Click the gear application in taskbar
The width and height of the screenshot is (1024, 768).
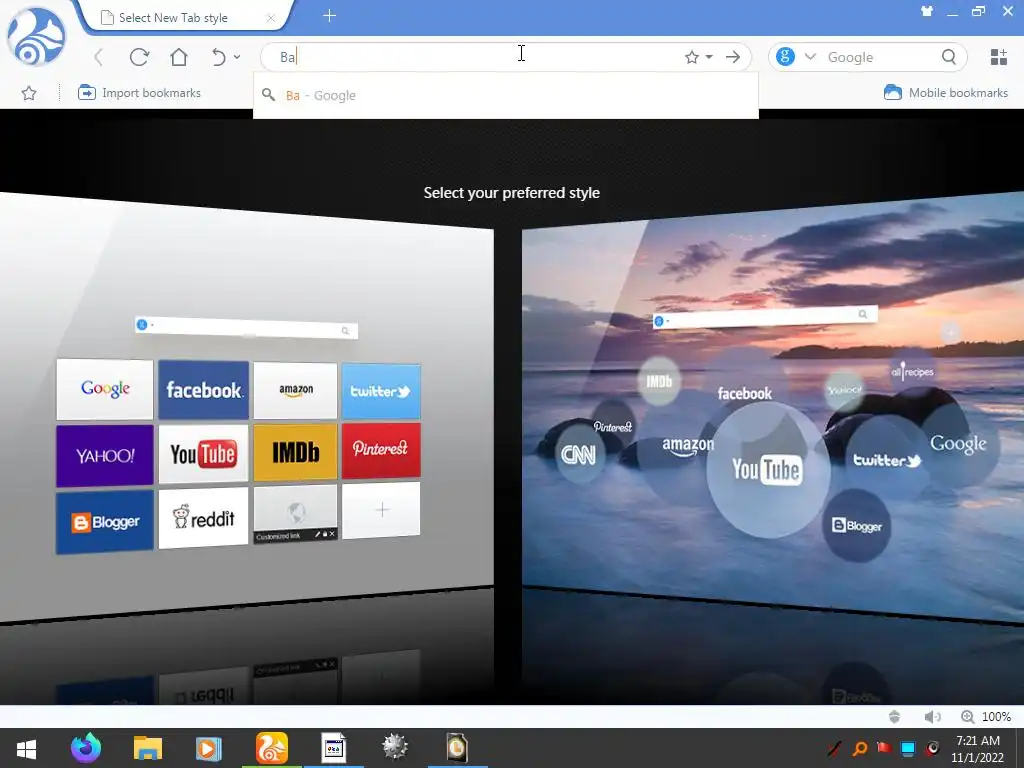coord(395,748)
